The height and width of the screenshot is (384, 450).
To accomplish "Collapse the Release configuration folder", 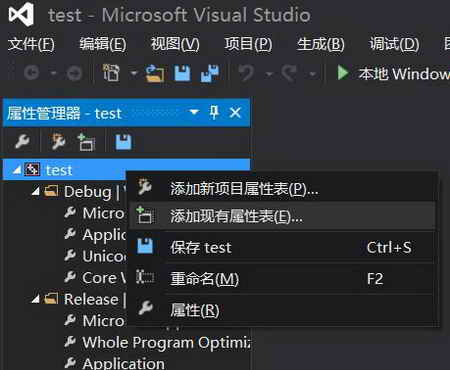I will click(36, 299).
